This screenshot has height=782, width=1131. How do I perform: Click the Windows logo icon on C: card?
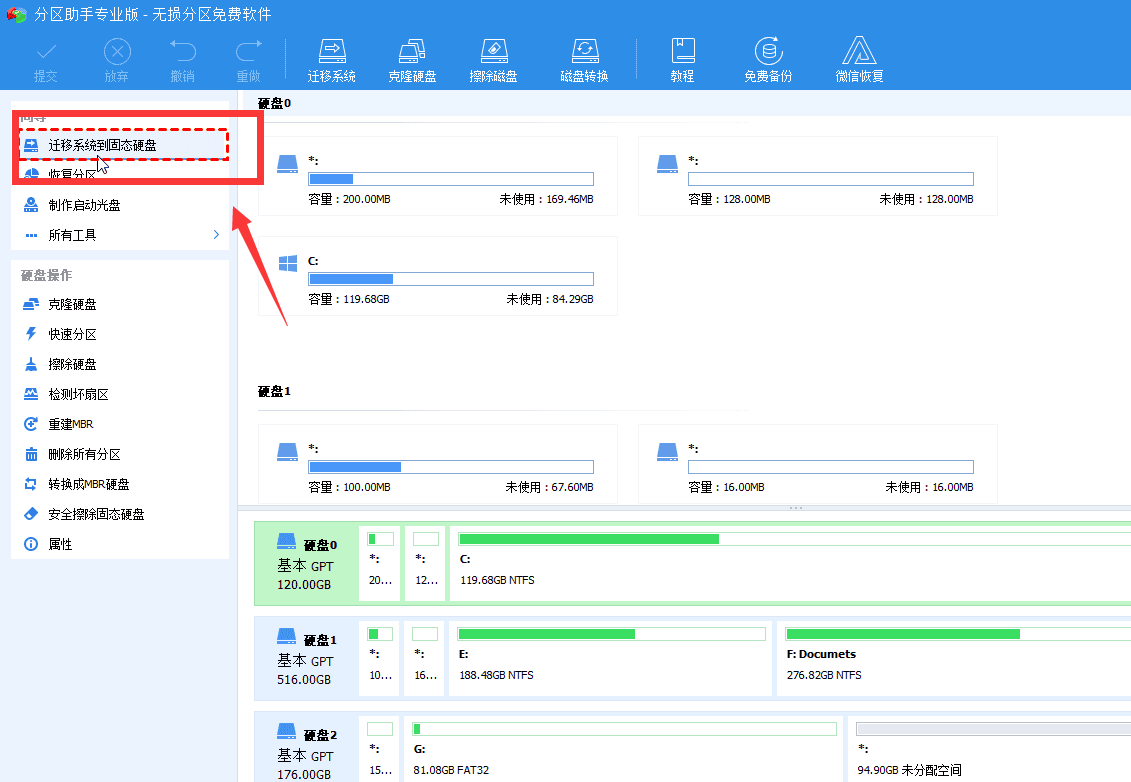288,263
